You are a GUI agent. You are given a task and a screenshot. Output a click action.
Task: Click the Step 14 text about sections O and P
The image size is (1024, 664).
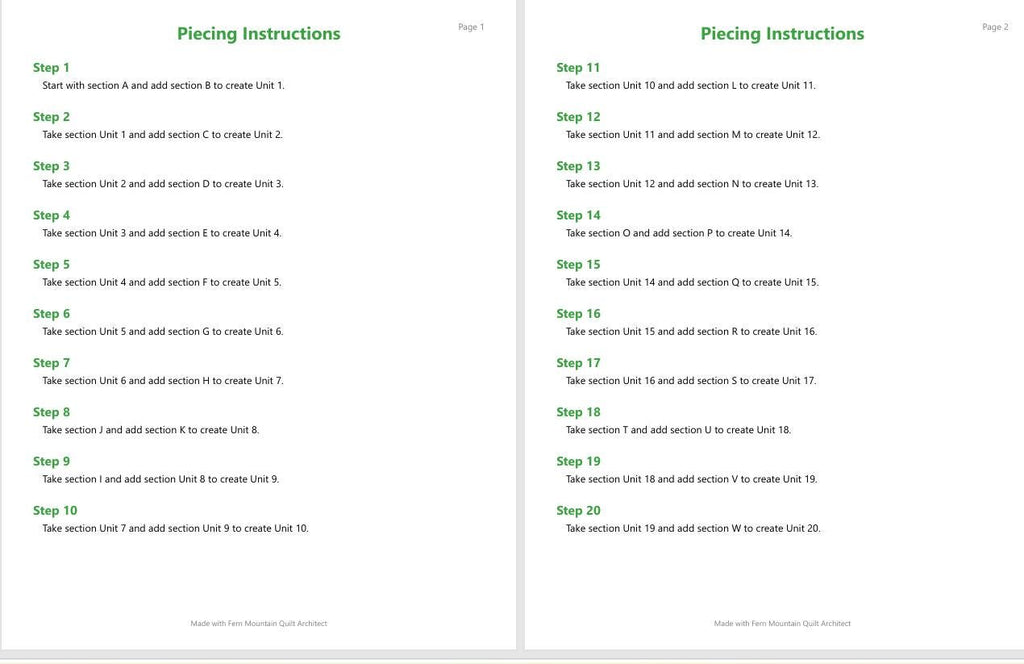[x=679, y=233]
